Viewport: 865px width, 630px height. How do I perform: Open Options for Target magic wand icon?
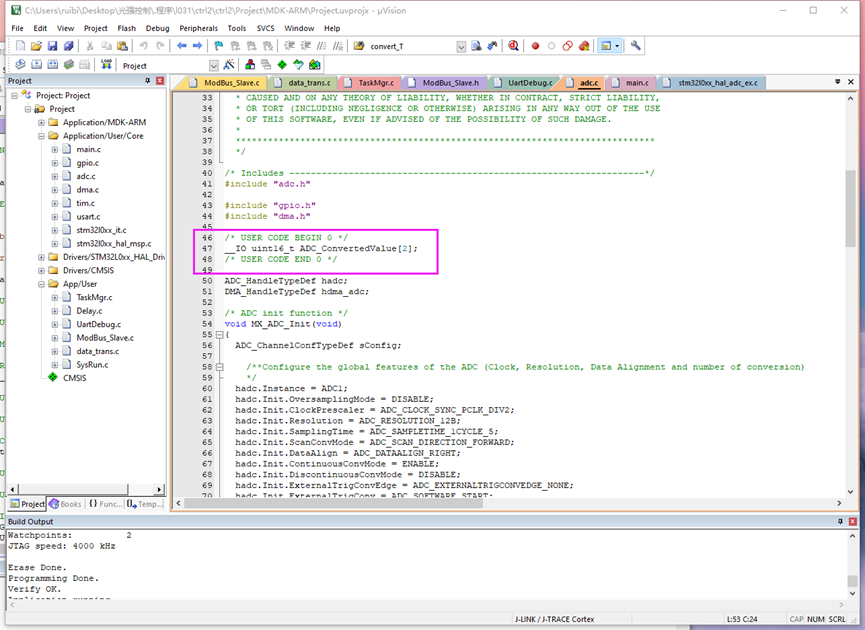point(228,65)
